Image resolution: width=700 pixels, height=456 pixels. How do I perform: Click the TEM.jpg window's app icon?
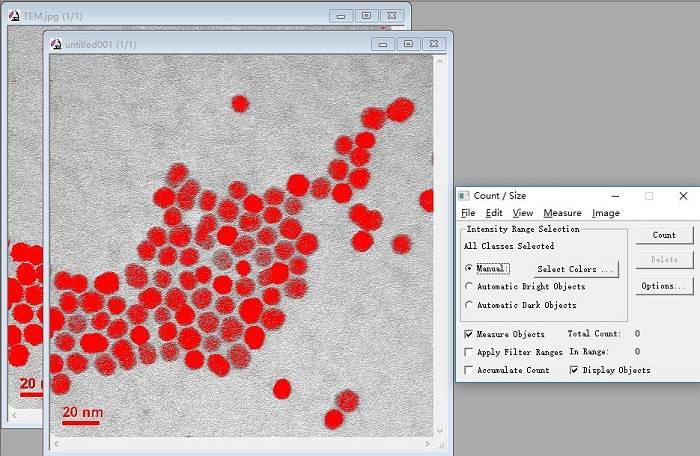[13, 16]
